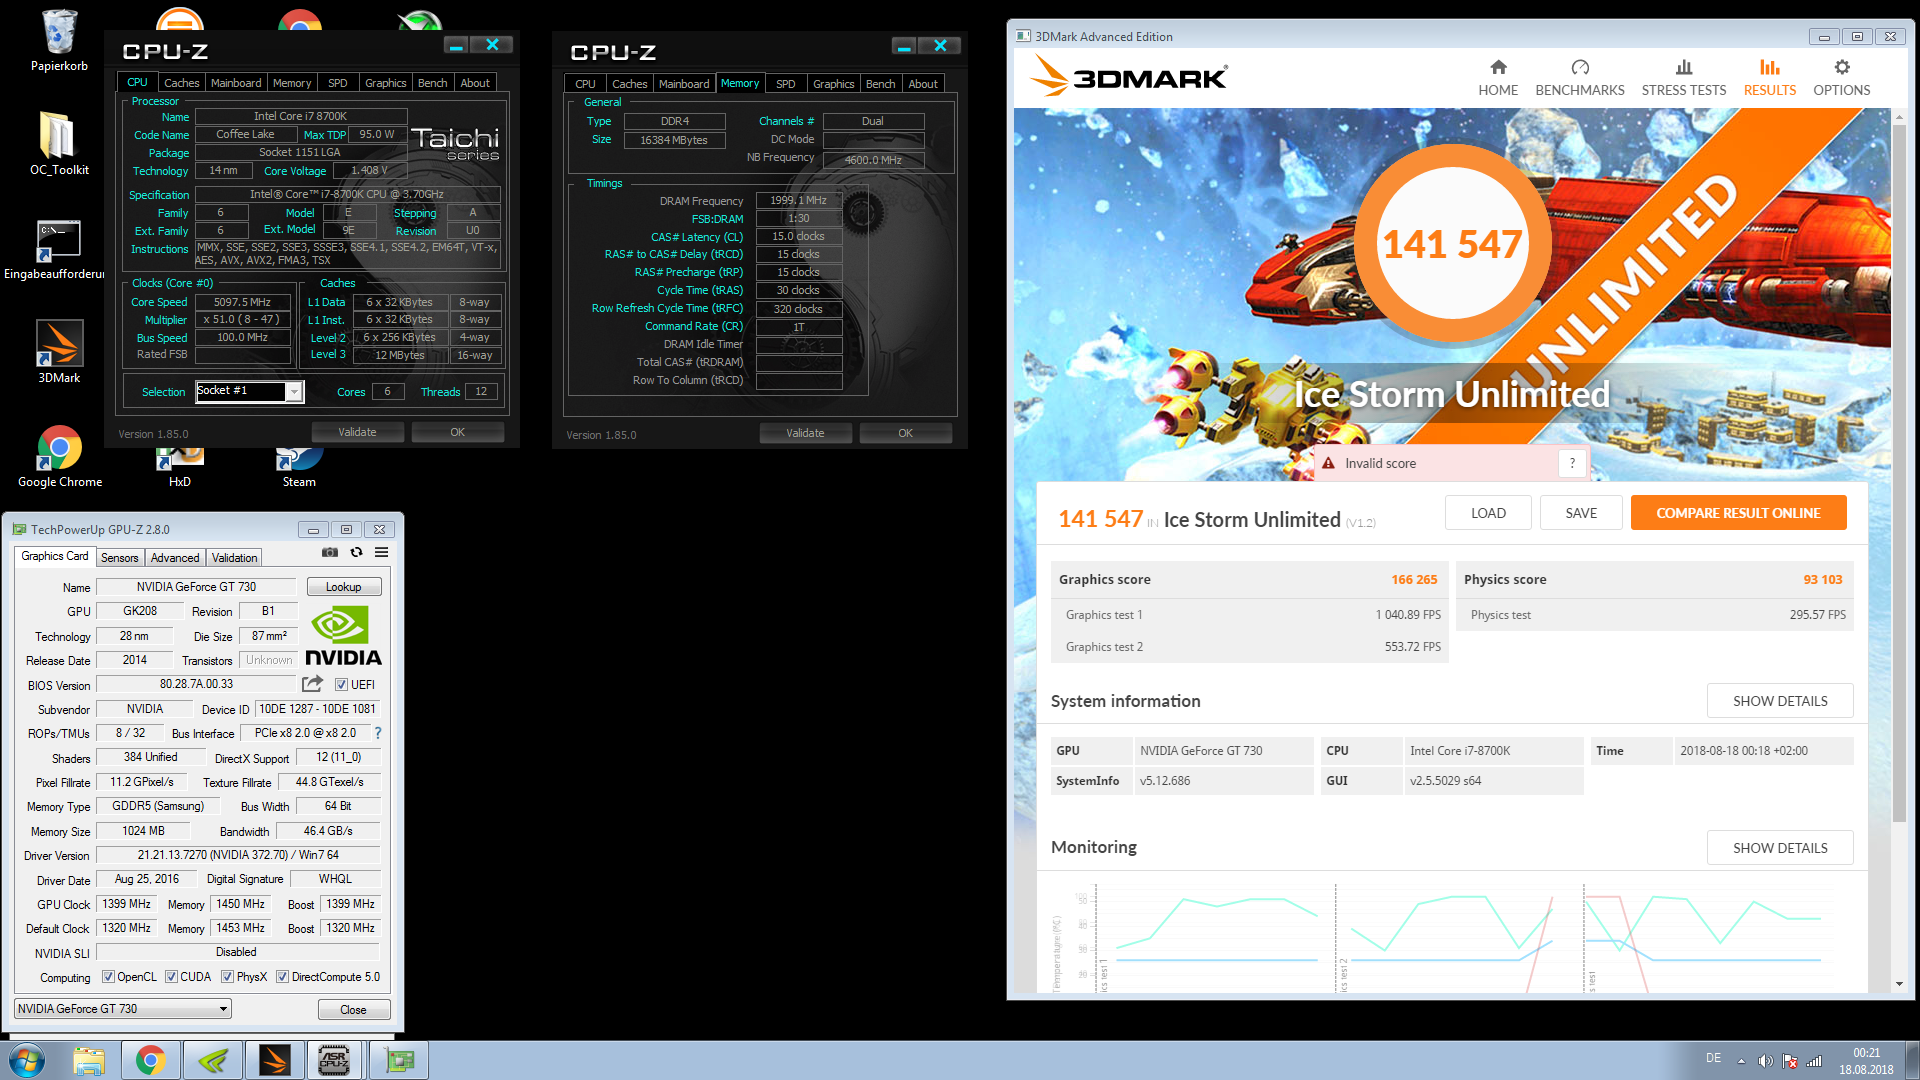This screenshot has width=1920, height=1080.
Task: Toggle the OpenCL checkbox
Action: [108, 977]
